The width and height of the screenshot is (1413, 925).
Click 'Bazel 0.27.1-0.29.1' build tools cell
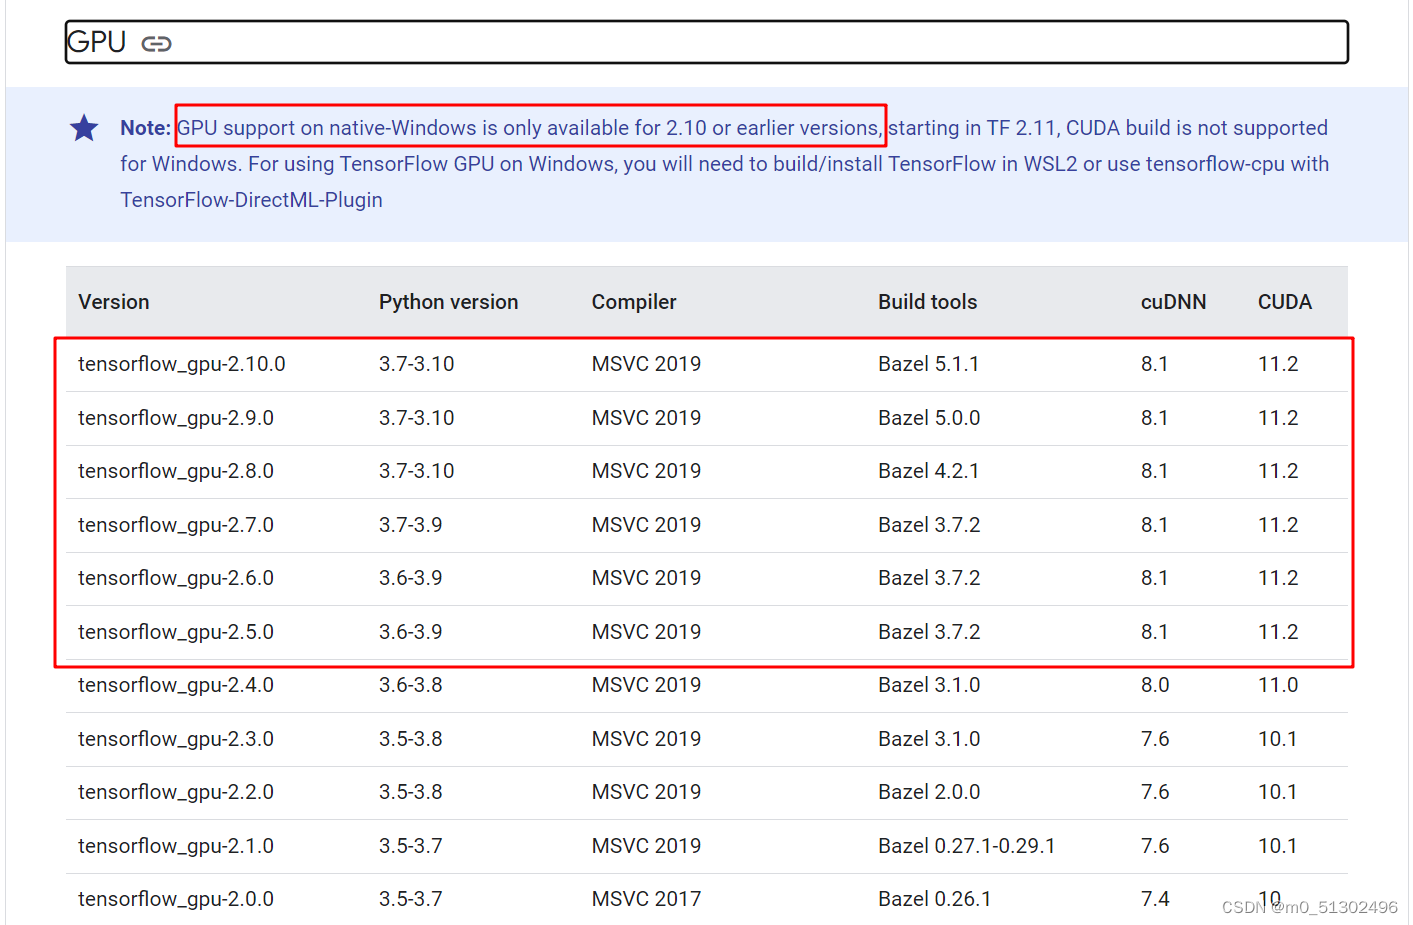967,846
